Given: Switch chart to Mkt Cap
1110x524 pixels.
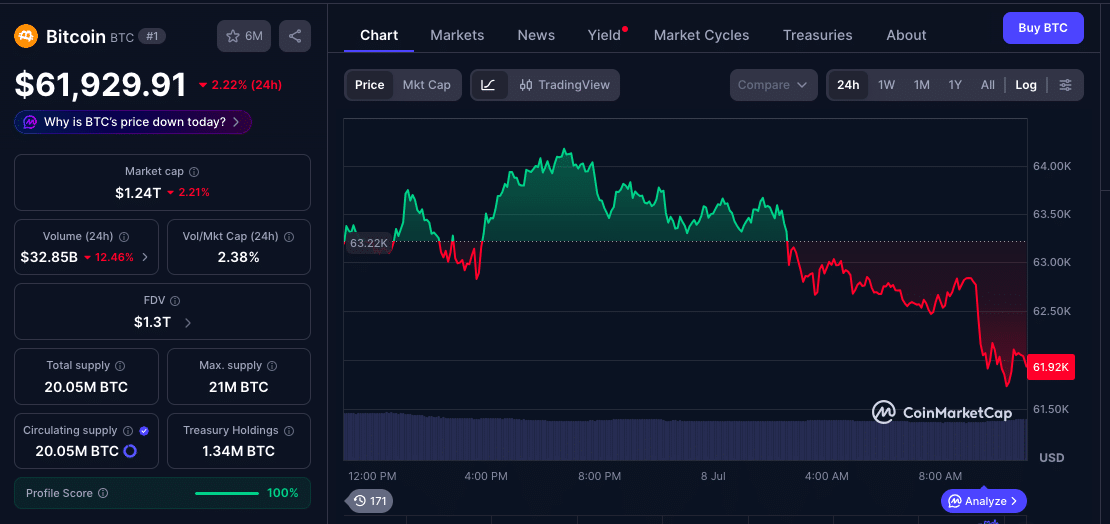Looking at the screenshot, I should tap(426, 85).
